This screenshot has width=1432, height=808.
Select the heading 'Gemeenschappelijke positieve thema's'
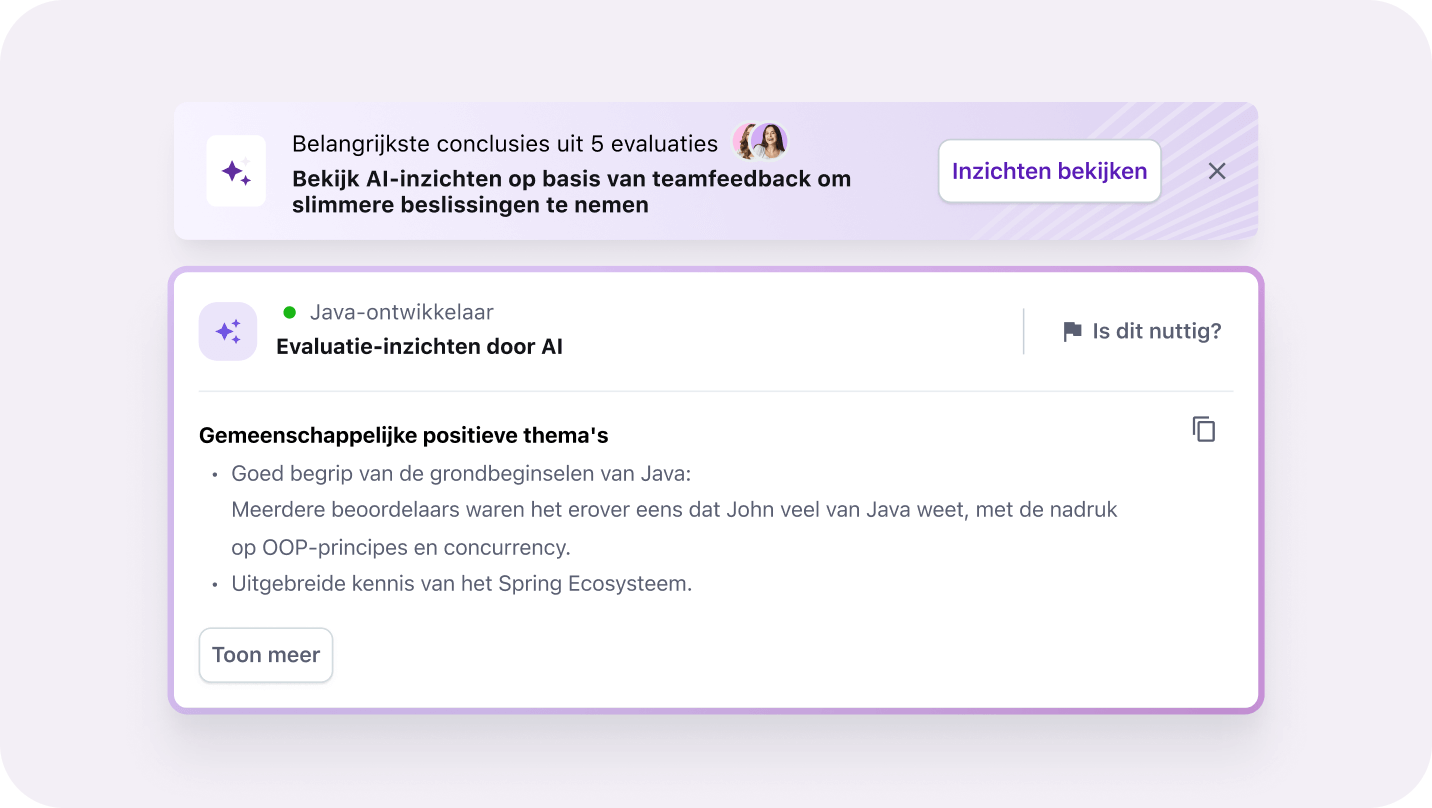[403, 435]
